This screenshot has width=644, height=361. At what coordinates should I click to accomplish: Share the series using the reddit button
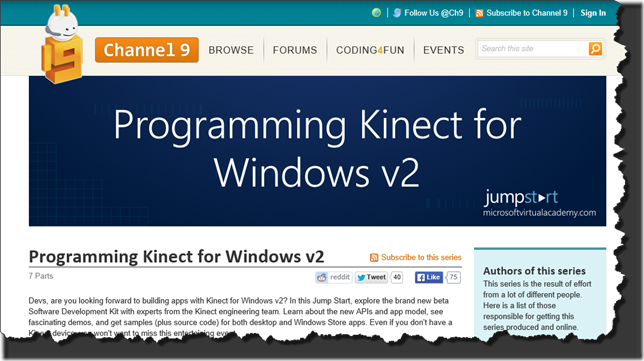click(x=334, y=277)
